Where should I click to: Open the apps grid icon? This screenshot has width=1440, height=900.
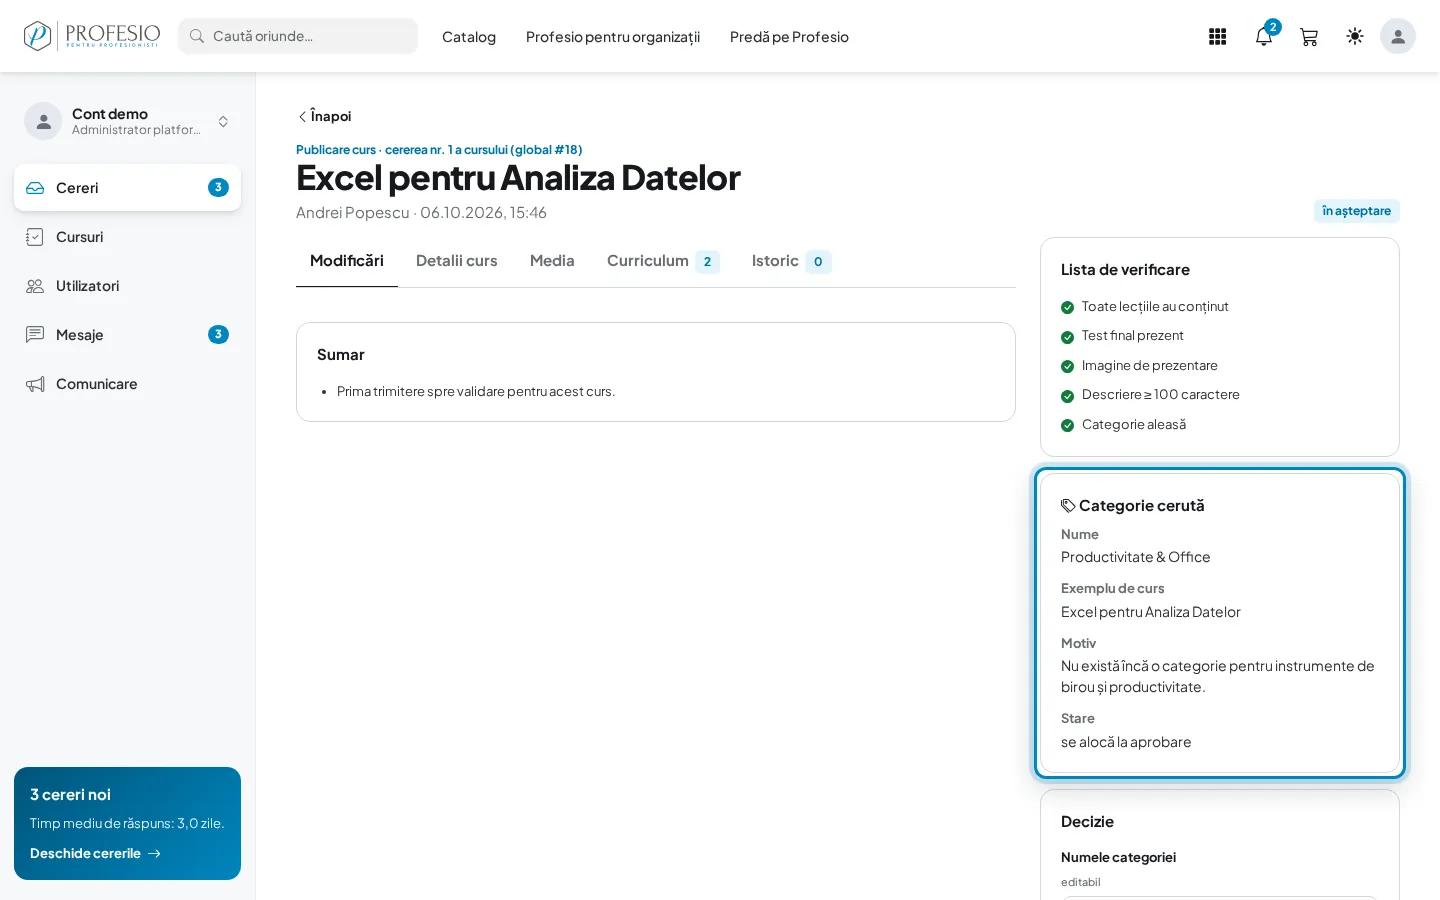pyautogui.click(x=1217, y=37)
